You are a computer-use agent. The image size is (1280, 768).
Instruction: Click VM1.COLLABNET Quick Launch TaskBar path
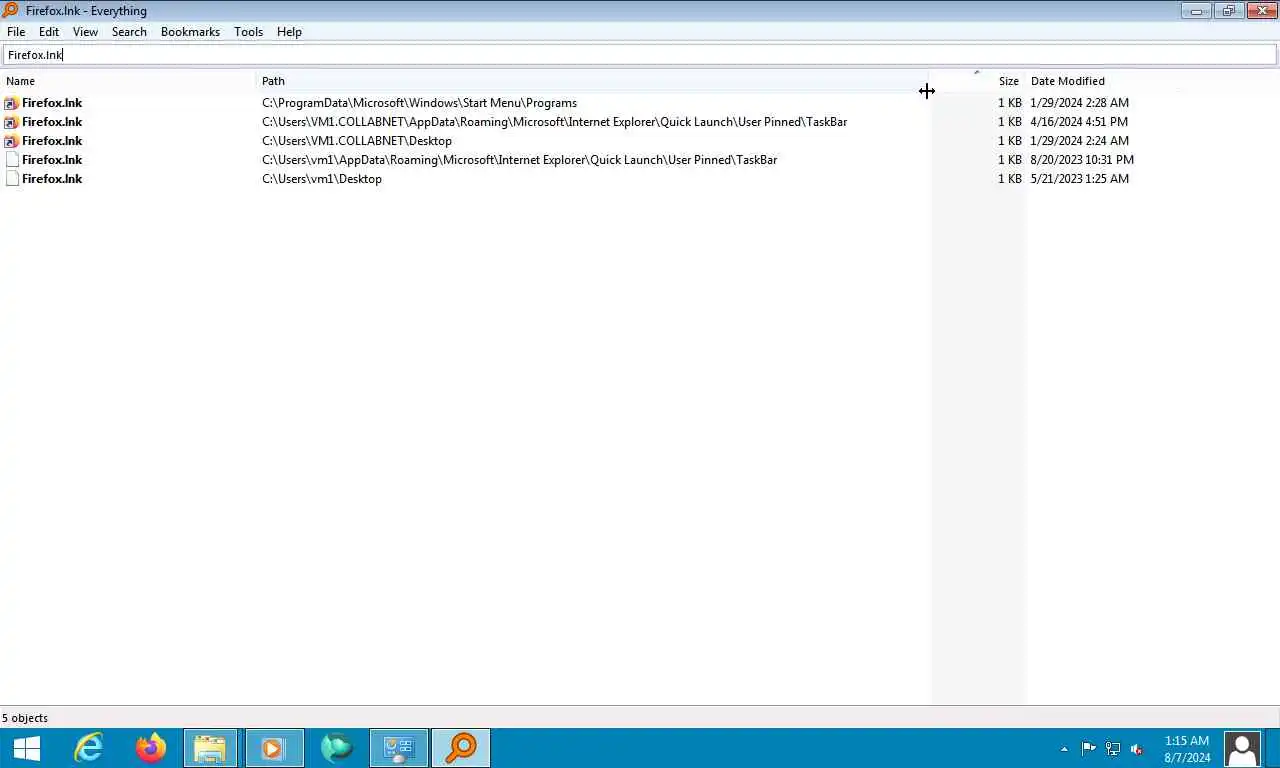pos(554,122)
